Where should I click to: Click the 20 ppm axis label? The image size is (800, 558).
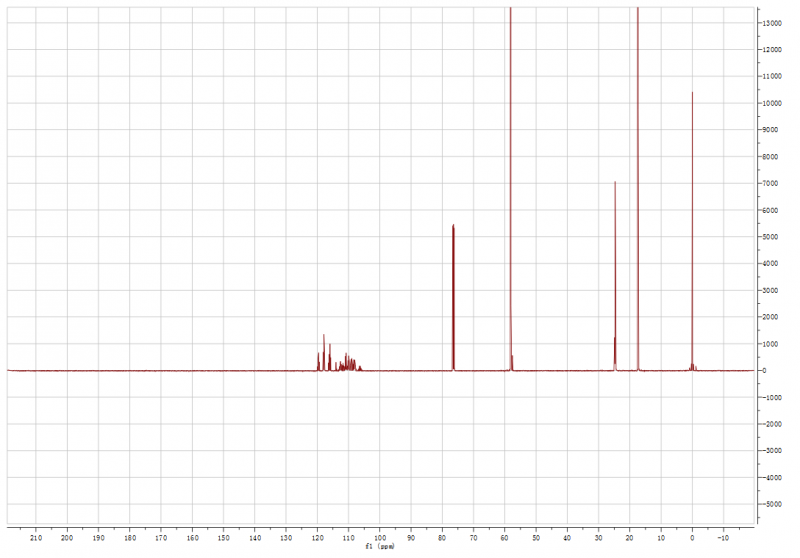[630, 538]
